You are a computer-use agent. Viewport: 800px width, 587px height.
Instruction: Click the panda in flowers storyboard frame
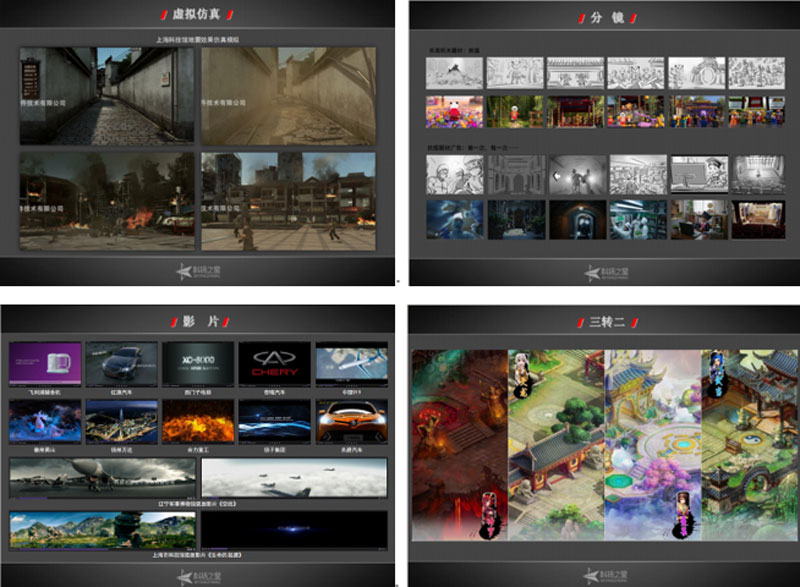[x=454, y=111]
